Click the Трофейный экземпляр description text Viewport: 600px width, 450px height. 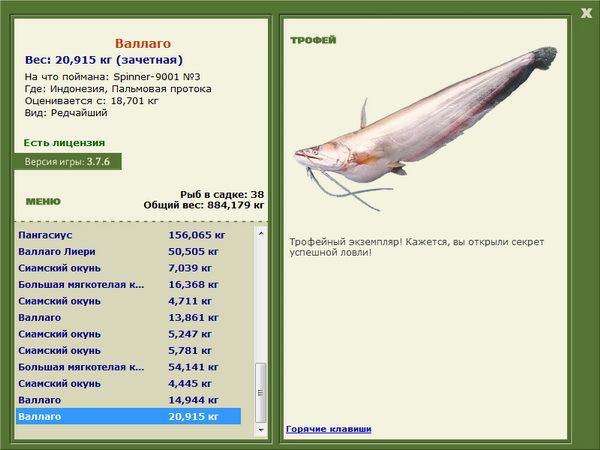[416, 247]
